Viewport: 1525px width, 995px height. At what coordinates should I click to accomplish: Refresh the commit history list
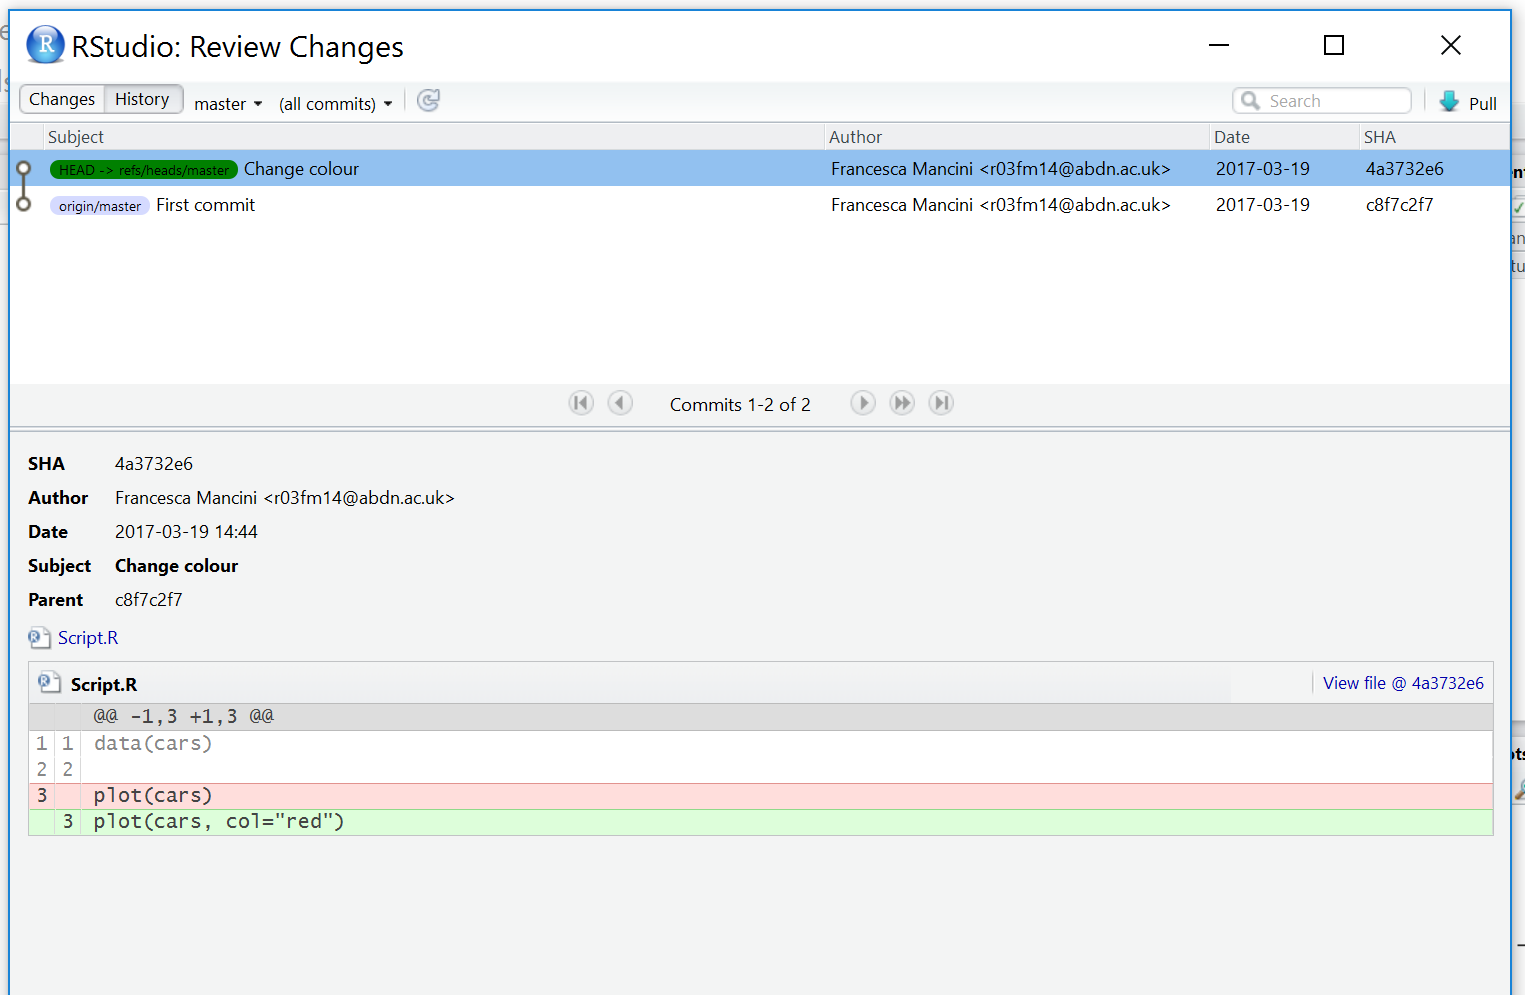(428, 100)
